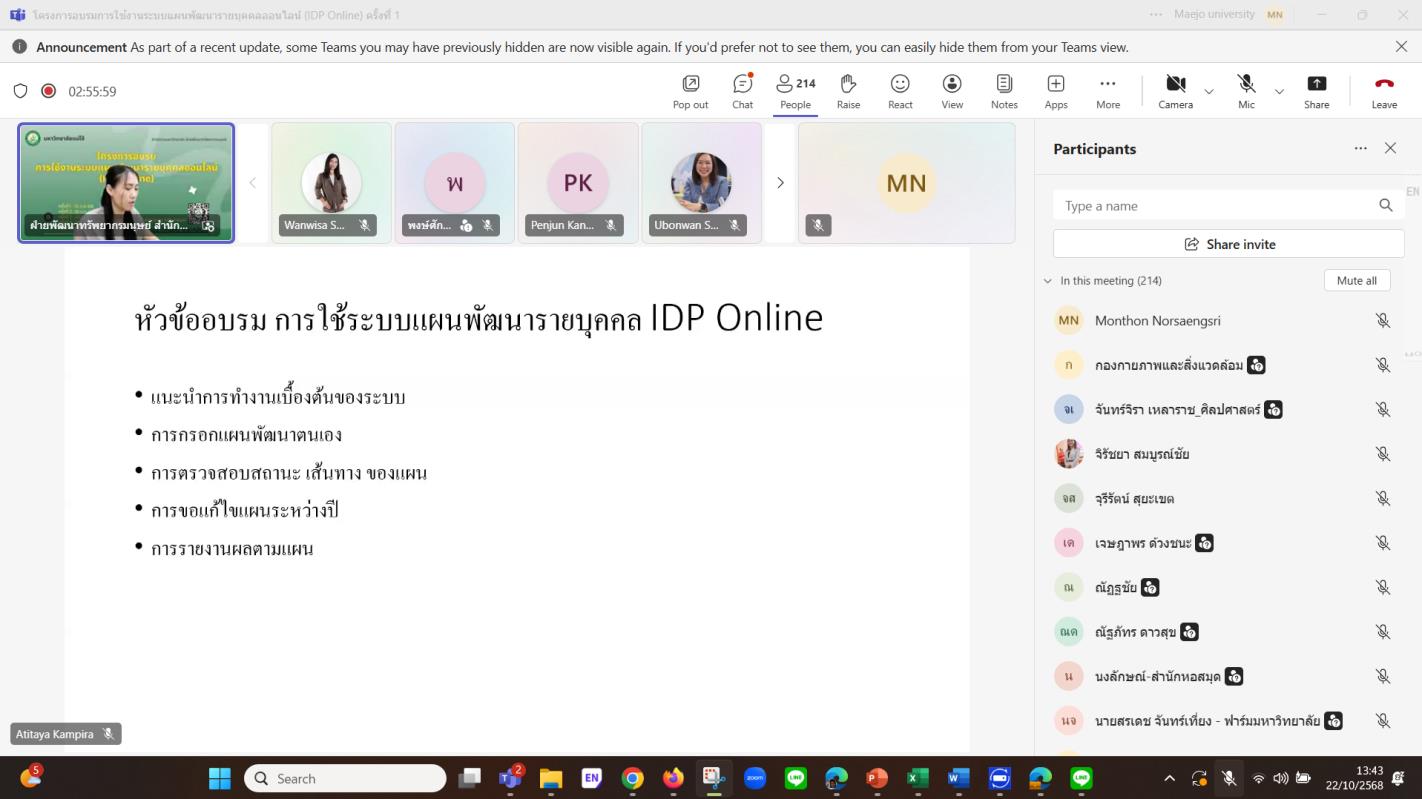Image resolution: width=1422 pixels, height=799 pixels.
Task: Select the People tab
Action: point(796,90)
